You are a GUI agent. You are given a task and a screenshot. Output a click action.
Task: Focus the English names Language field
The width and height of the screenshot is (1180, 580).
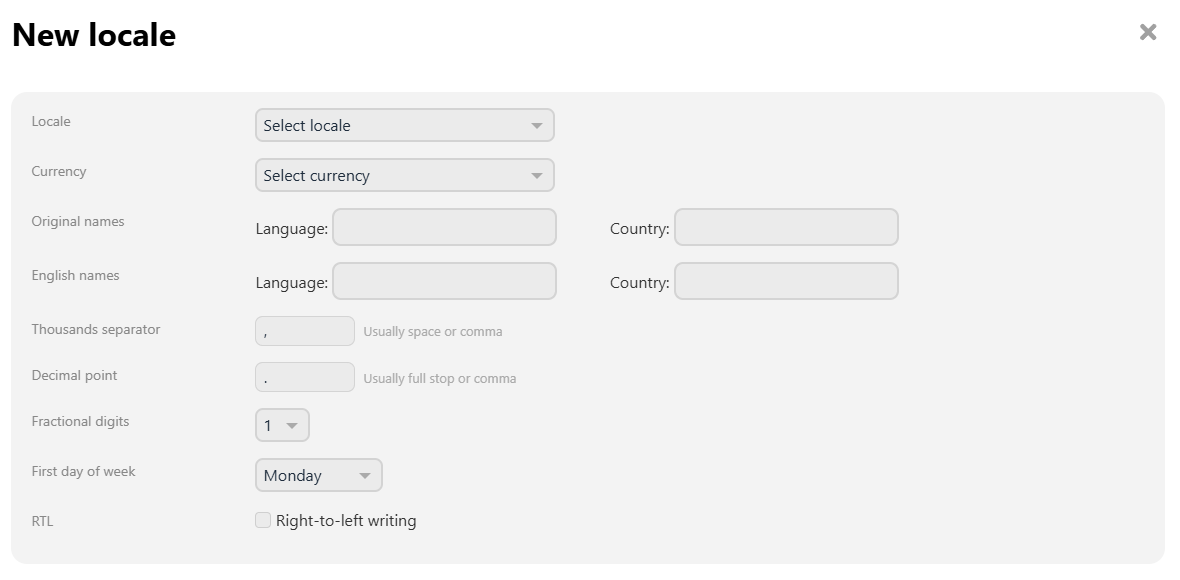[x=445, y=281]
